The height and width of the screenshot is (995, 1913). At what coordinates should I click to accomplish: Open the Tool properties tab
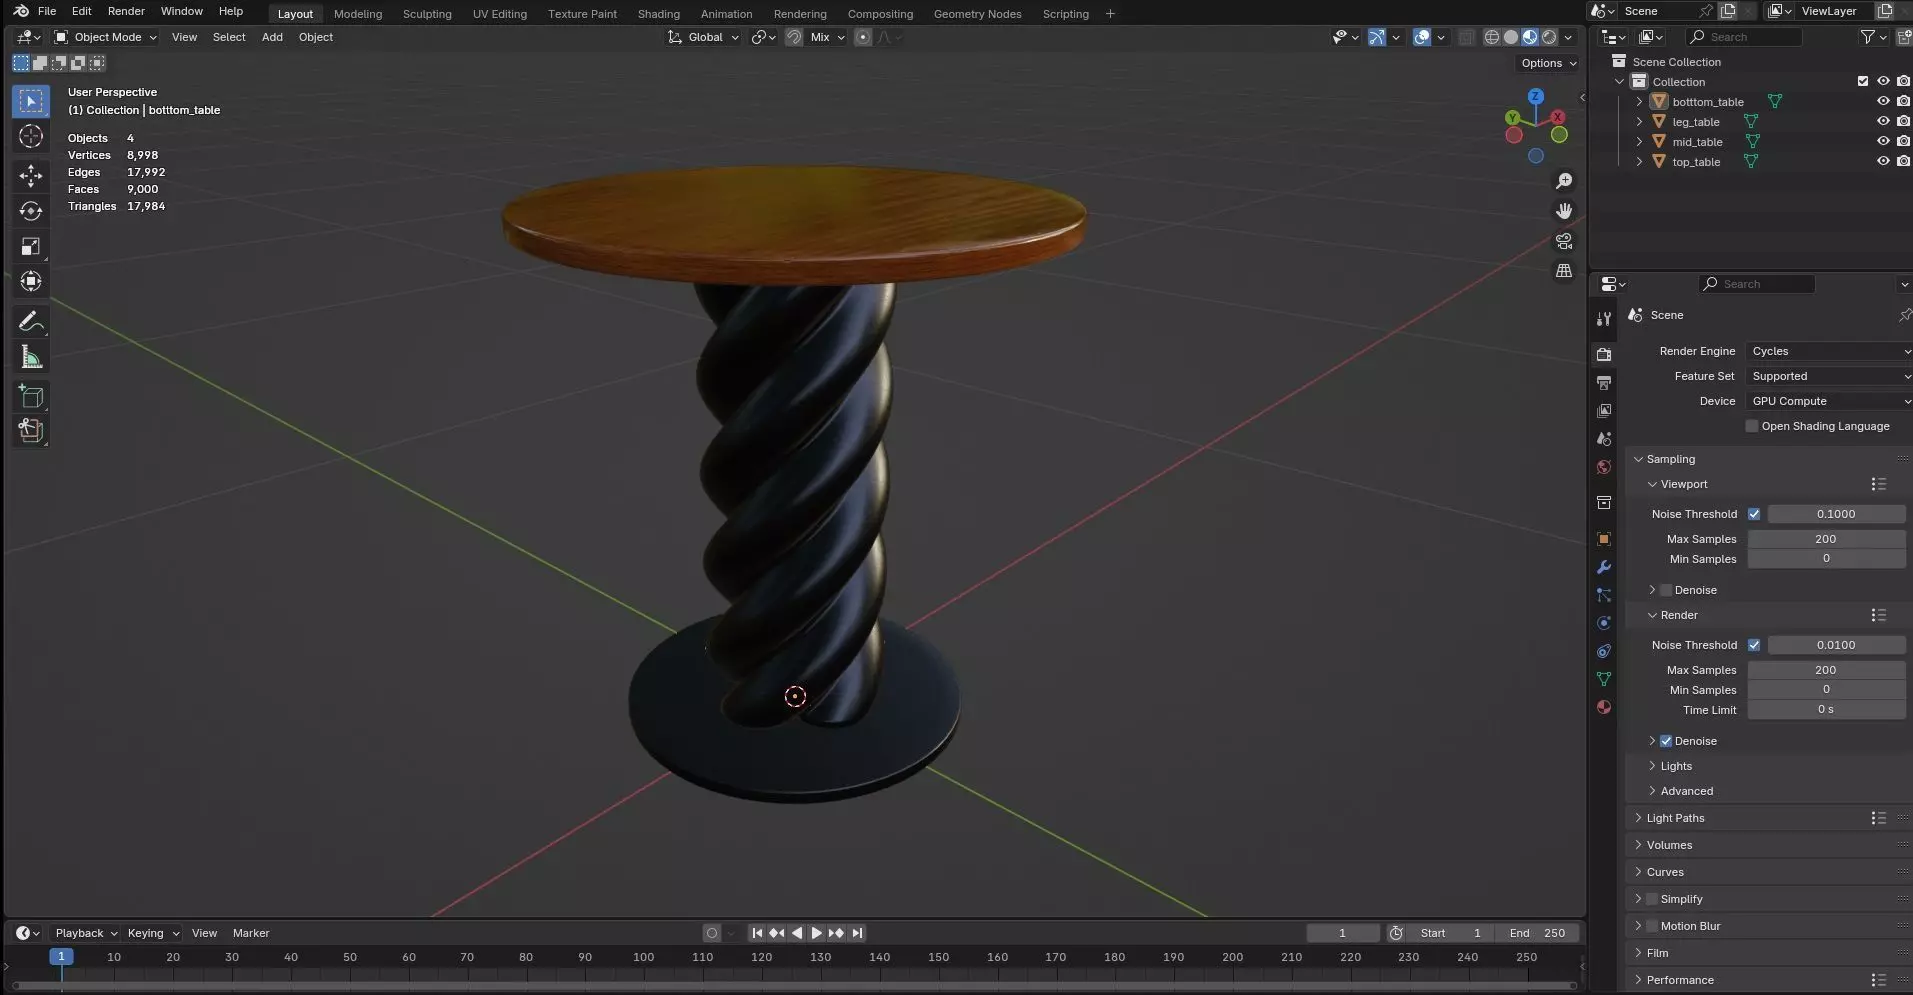click(1604, 319)
